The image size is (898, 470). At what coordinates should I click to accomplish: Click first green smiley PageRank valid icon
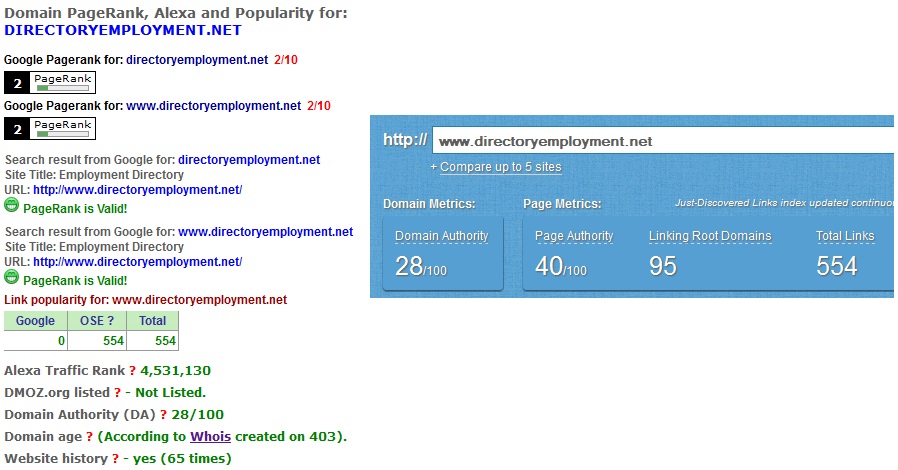(11, 205)
